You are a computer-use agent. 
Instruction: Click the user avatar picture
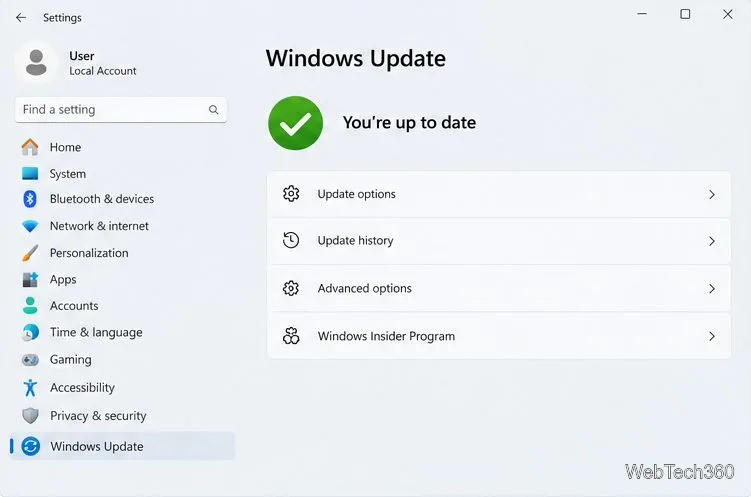[36, 63]
